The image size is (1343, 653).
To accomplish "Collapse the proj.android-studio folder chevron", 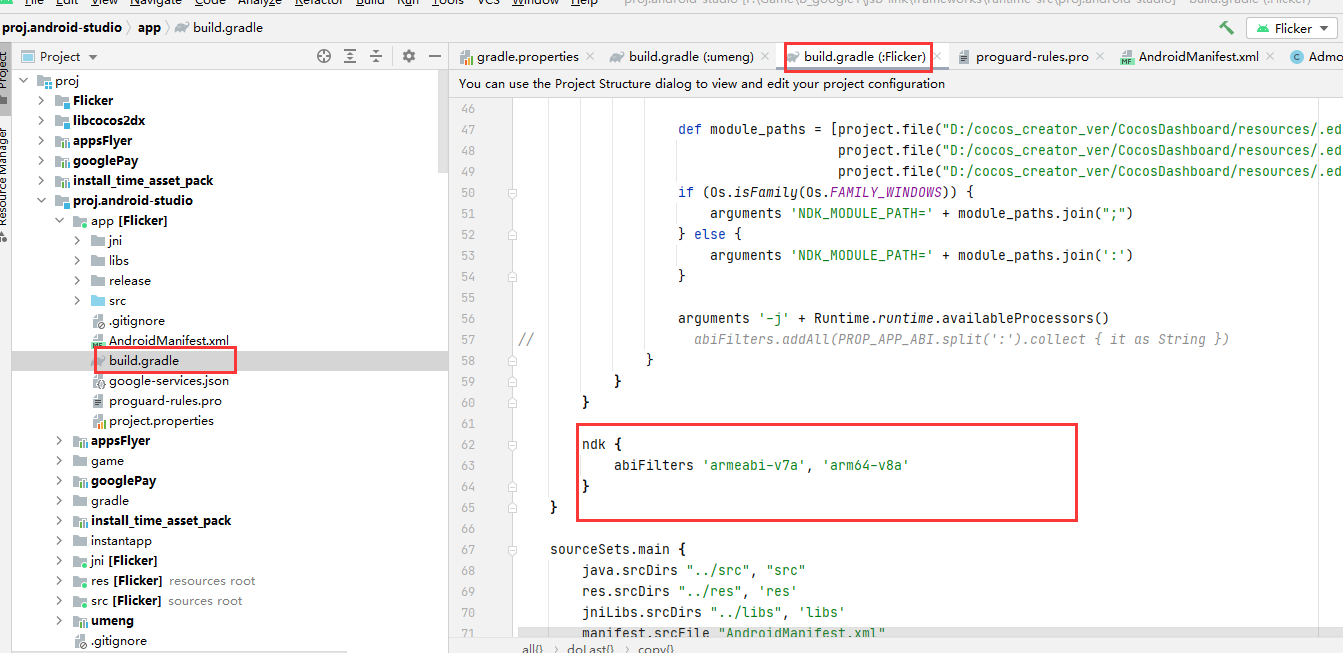I will pos(42,201).
